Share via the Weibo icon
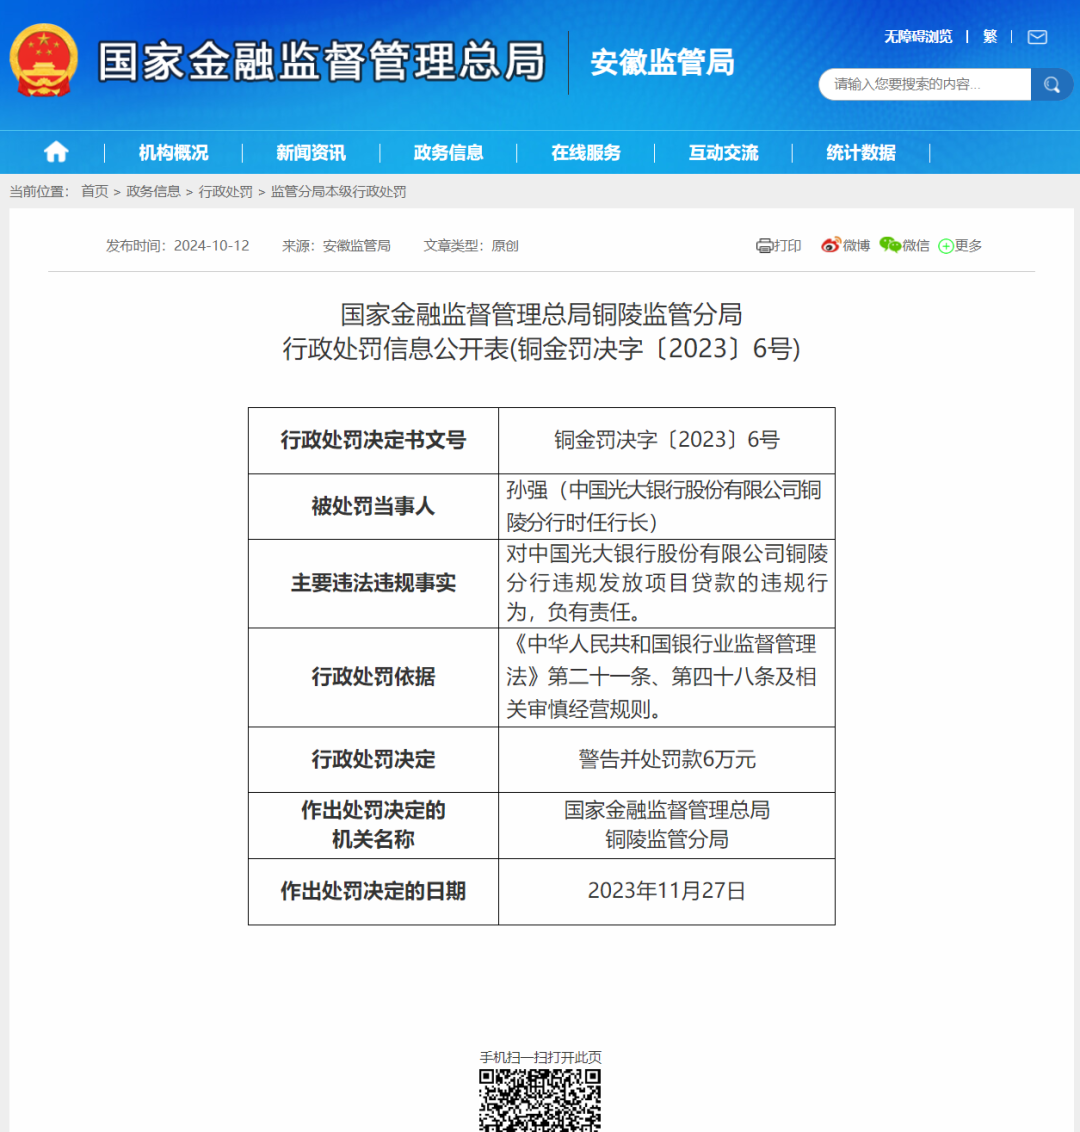The height and width of the screenshot is (1132, 1080). 831,245
